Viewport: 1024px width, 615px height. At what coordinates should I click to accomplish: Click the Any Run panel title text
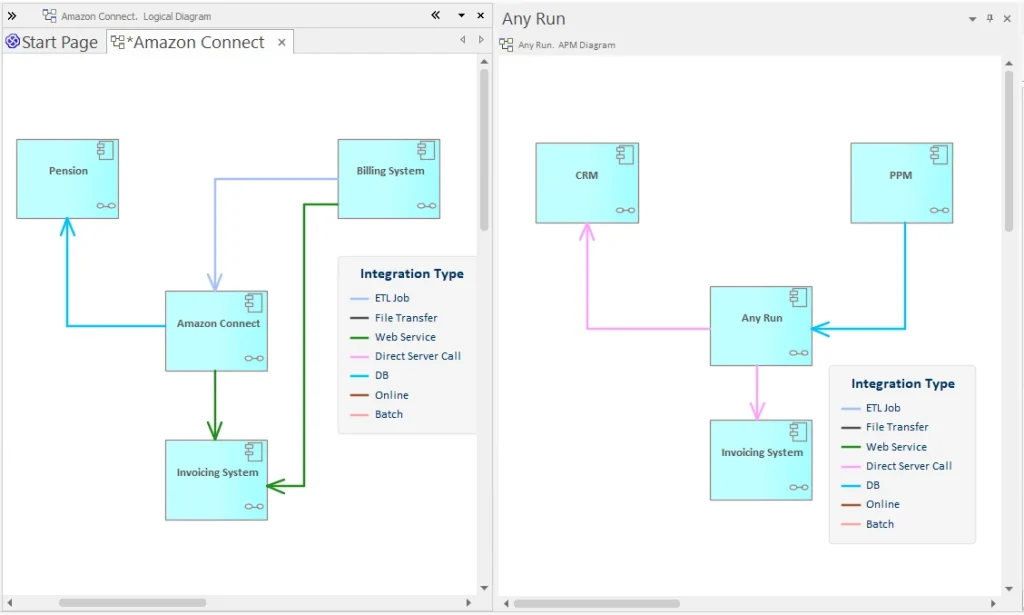click(534, 19)
